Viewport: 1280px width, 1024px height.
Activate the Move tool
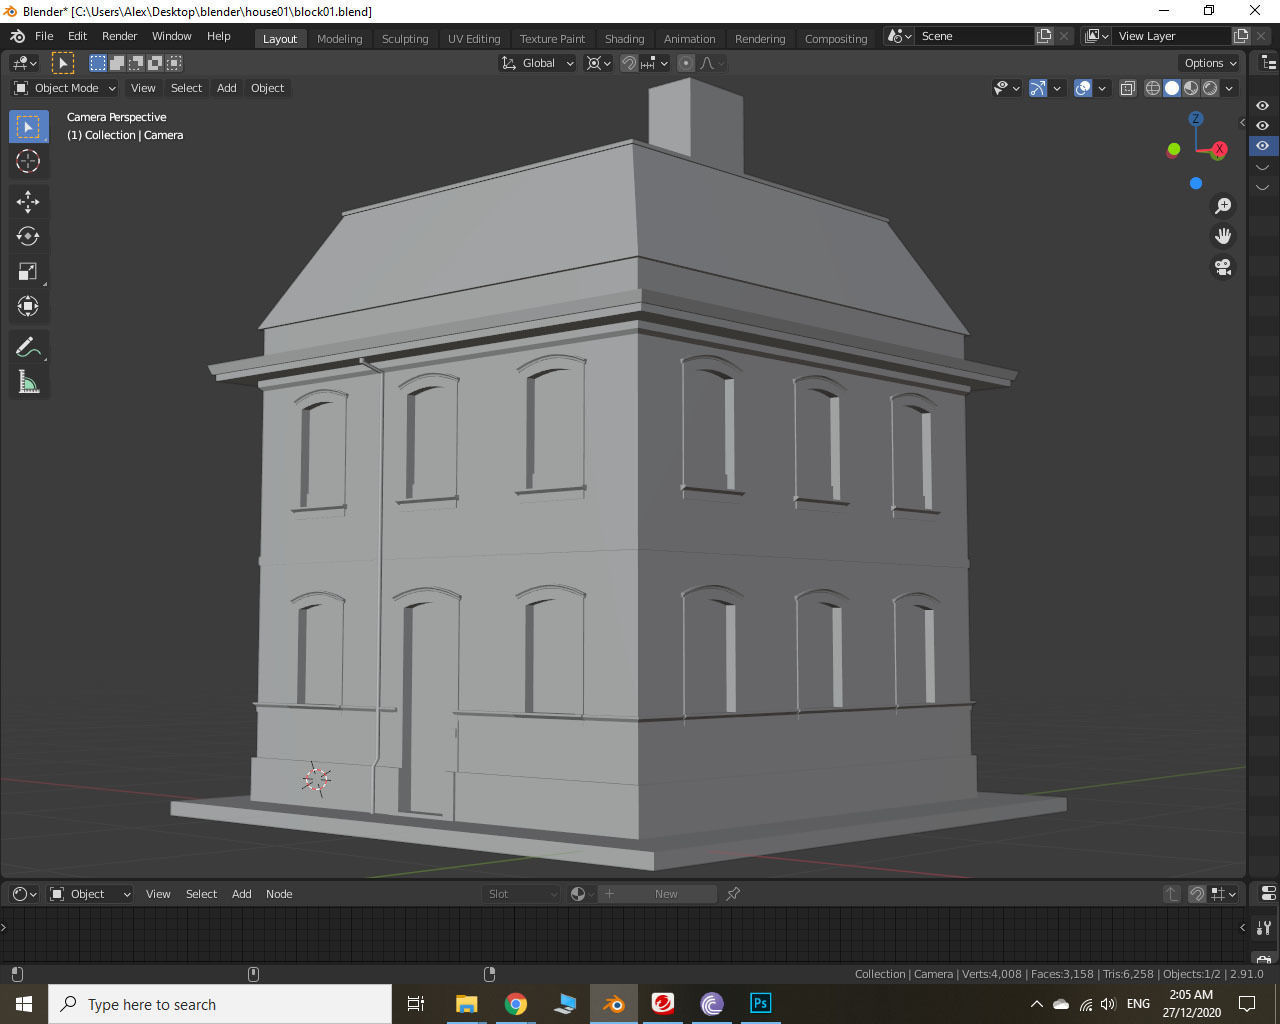pyautogui.click(x=28, y=201)
